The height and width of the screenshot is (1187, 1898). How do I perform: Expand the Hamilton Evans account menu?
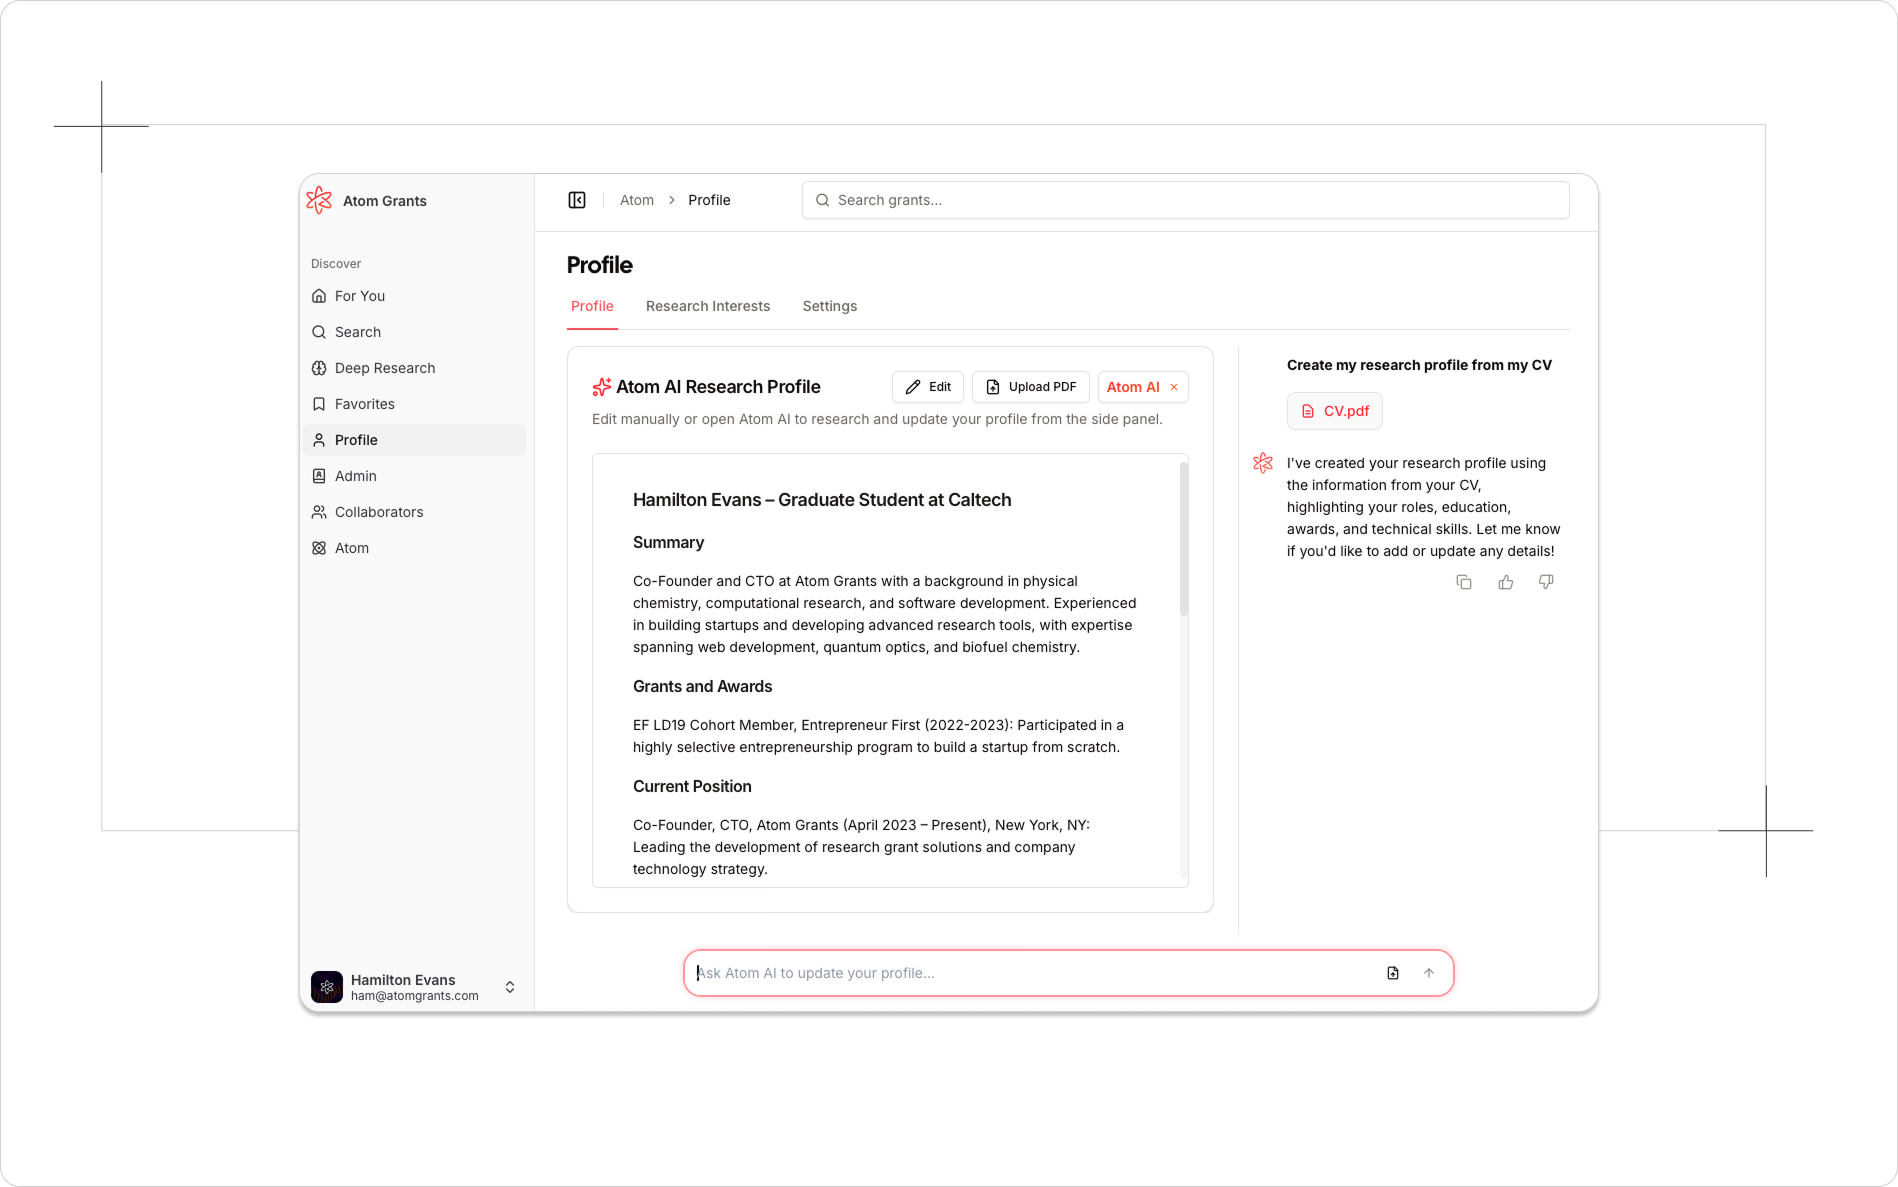click(x=509, y=987)
